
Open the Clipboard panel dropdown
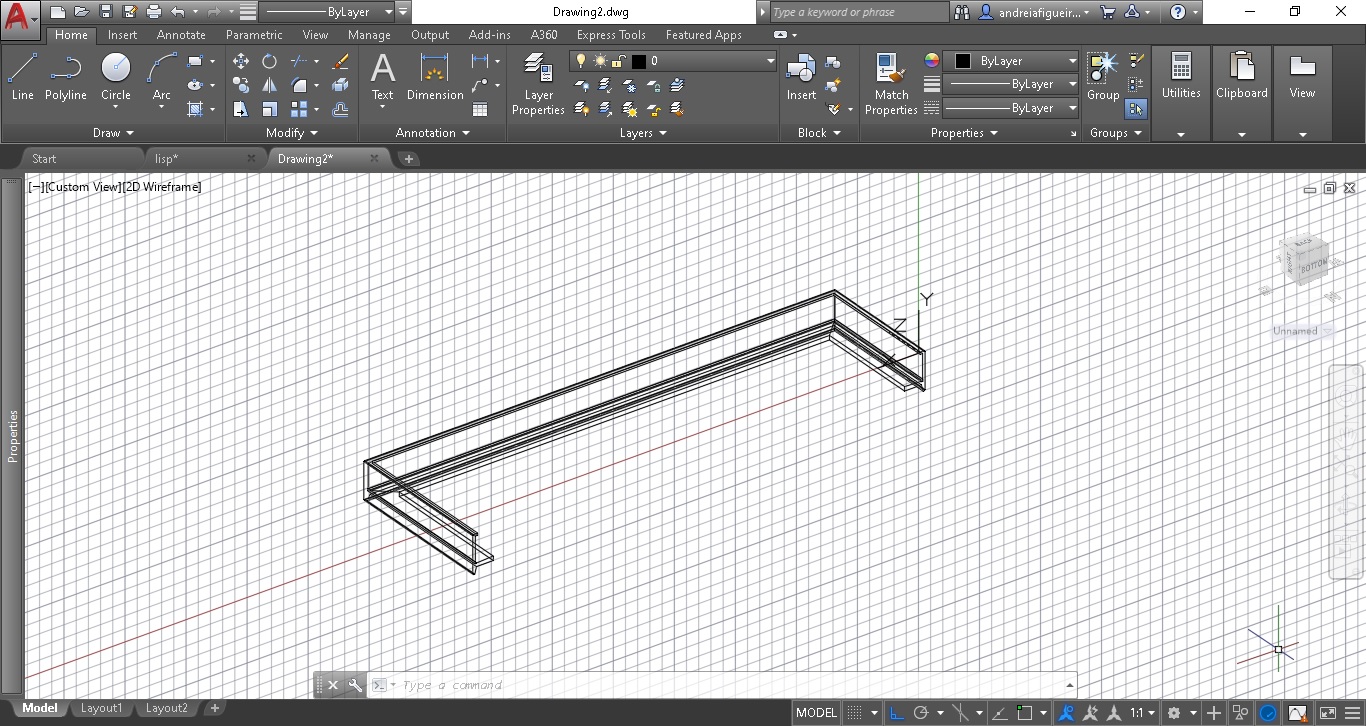pyautogui.click(x=1242, y=134)
